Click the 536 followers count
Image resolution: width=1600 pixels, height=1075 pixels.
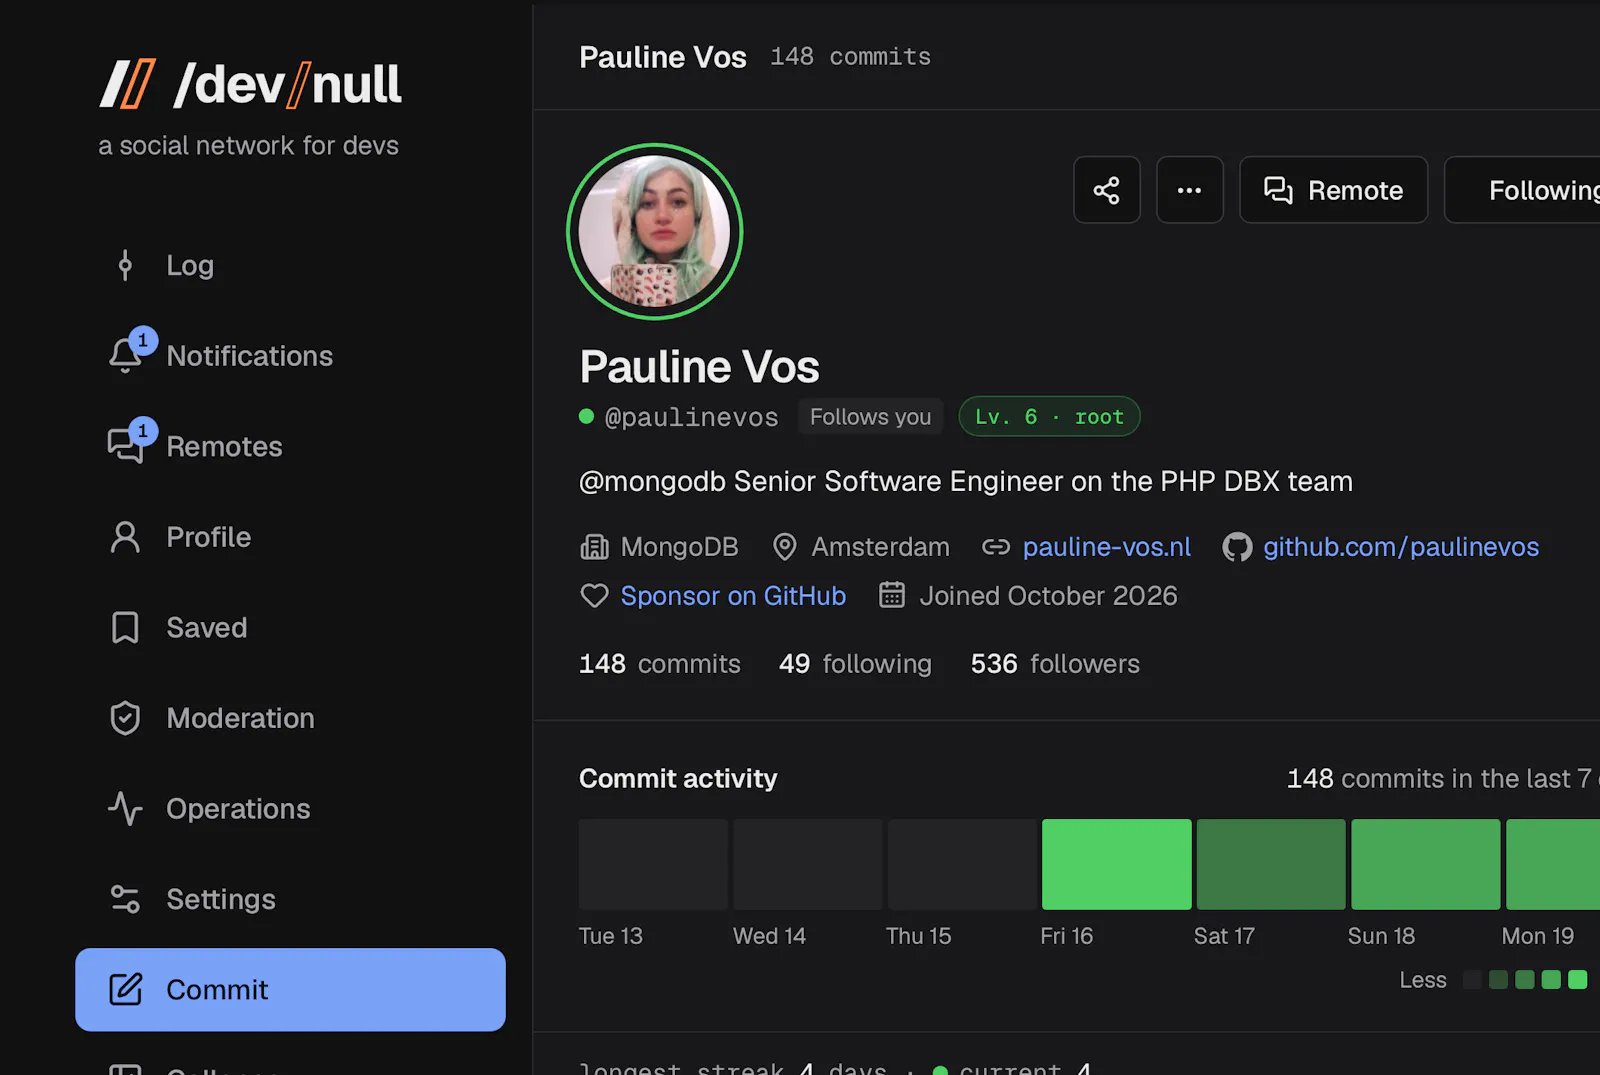point(1055,664)
